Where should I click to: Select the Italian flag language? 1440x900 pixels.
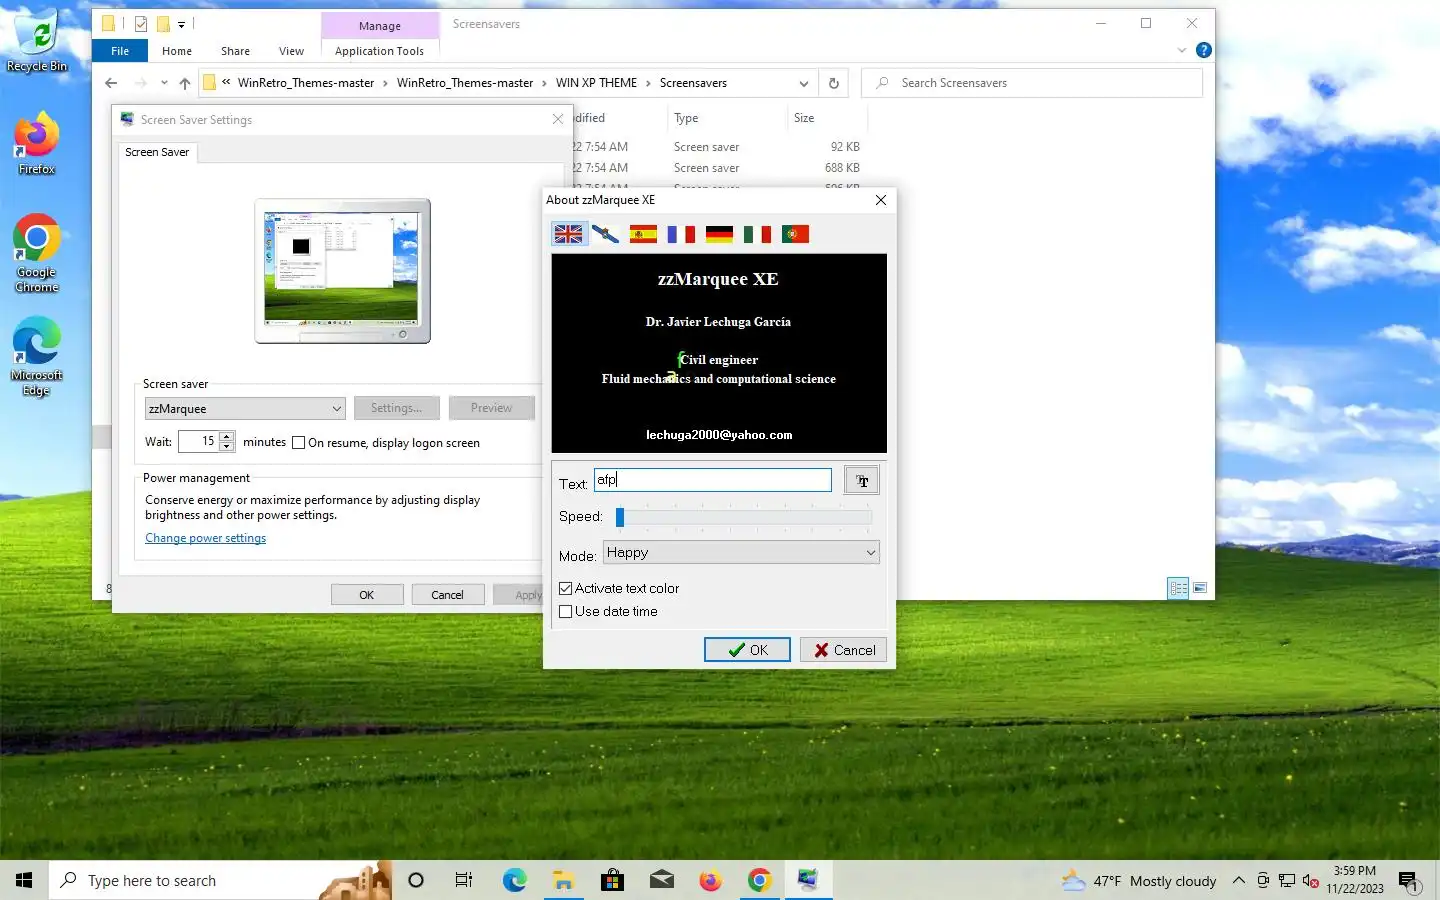pyautogui.click(x=757, y=234)
